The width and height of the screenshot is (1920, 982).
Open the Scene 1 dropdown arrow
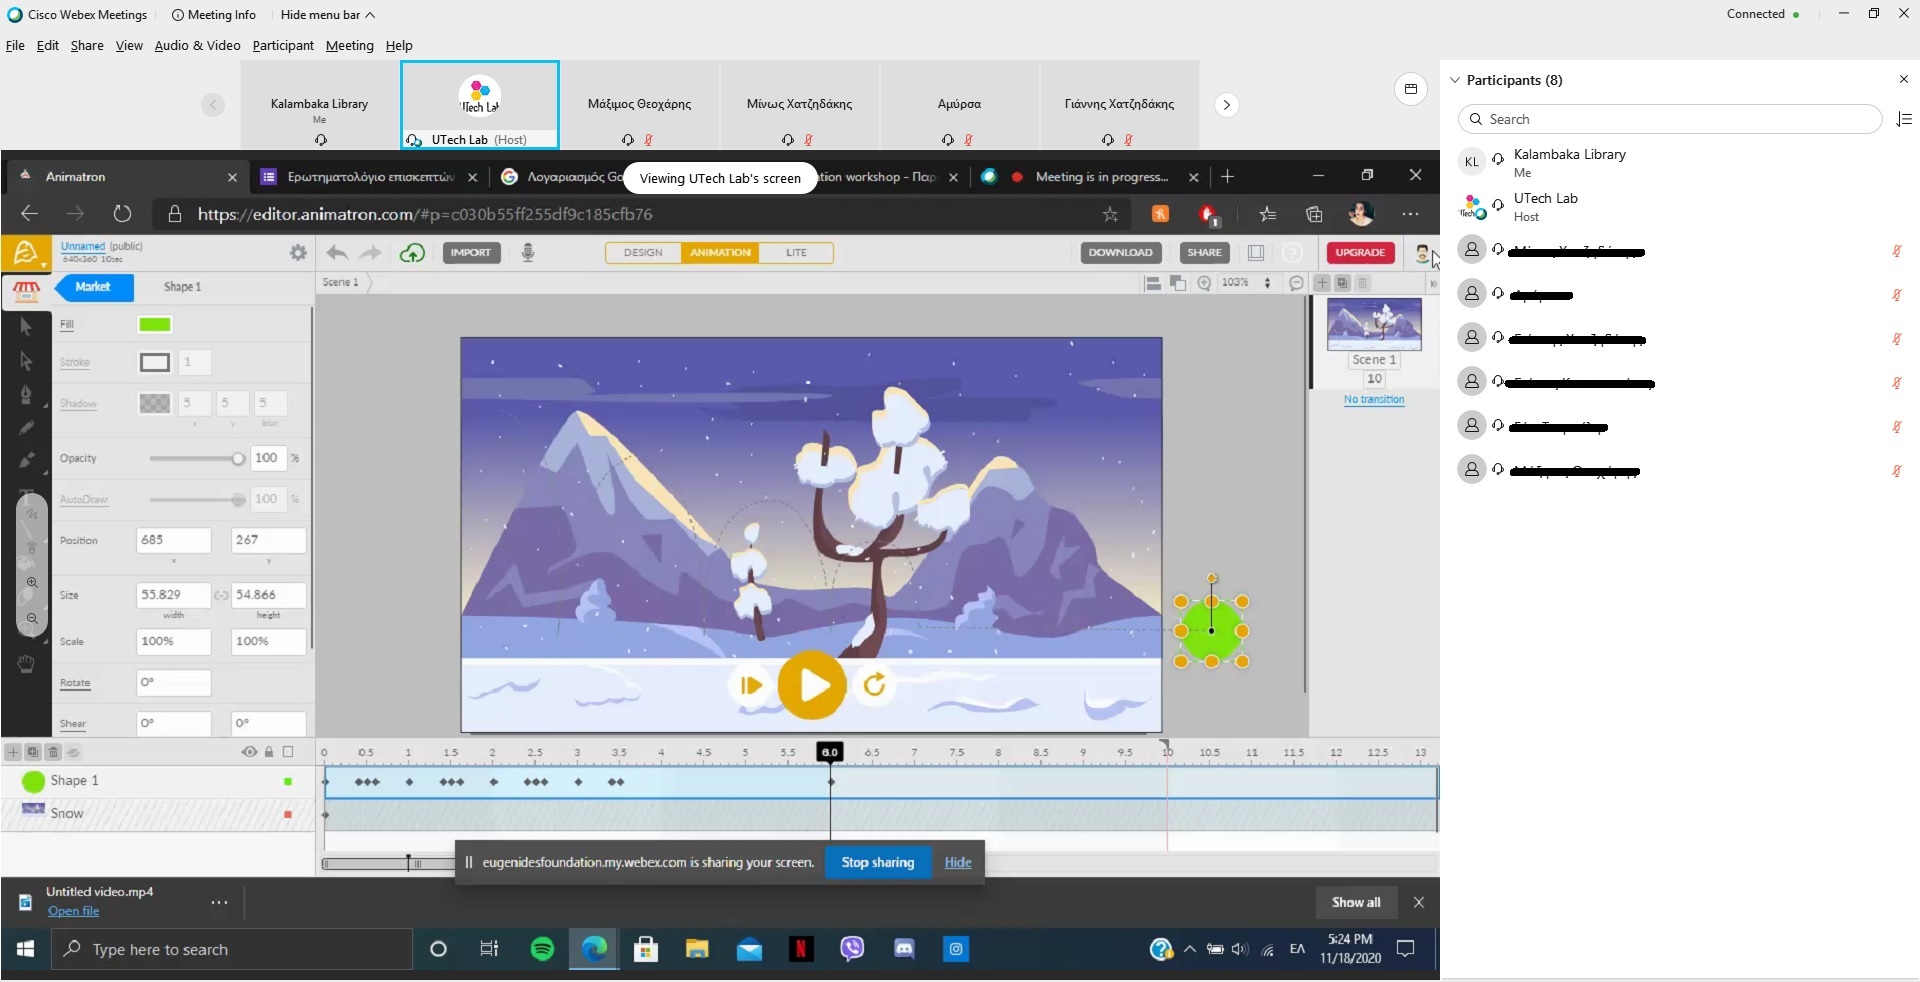pyautogui.click(x=366, y=283)
